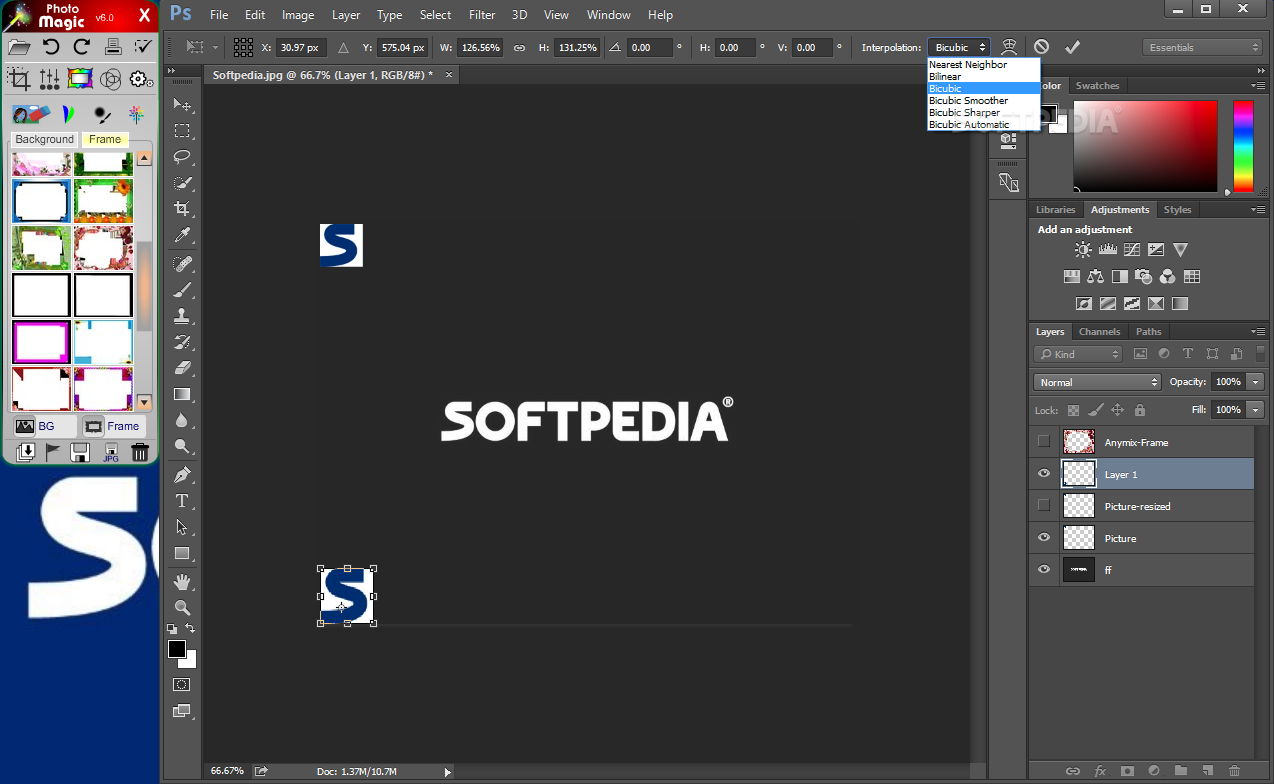Viewport: 1274px width, 784px height.
Task: Select the Crop tool in Photoshop toolbar
Action: (183, 209)
